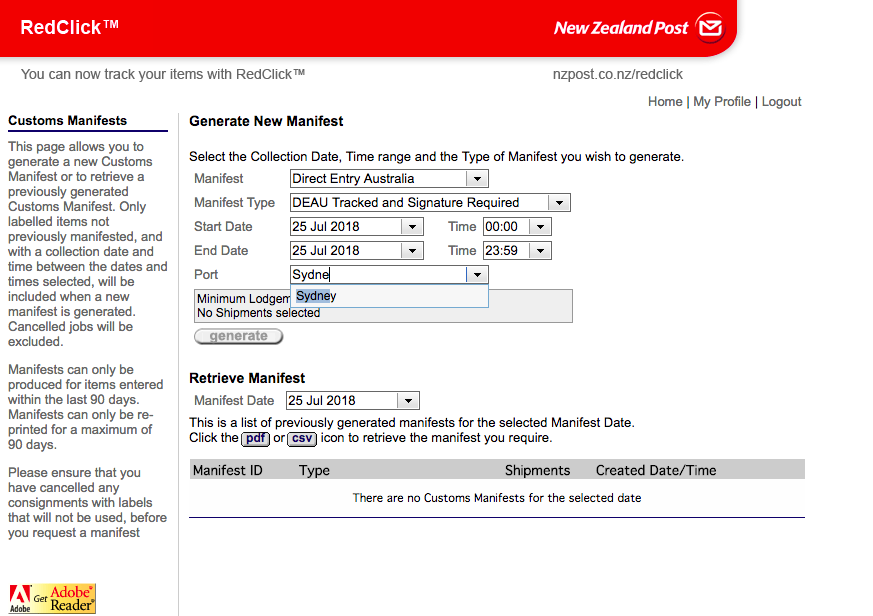
Task: Click the Generate New Manifest heading
Action: [x=266, y=121]
